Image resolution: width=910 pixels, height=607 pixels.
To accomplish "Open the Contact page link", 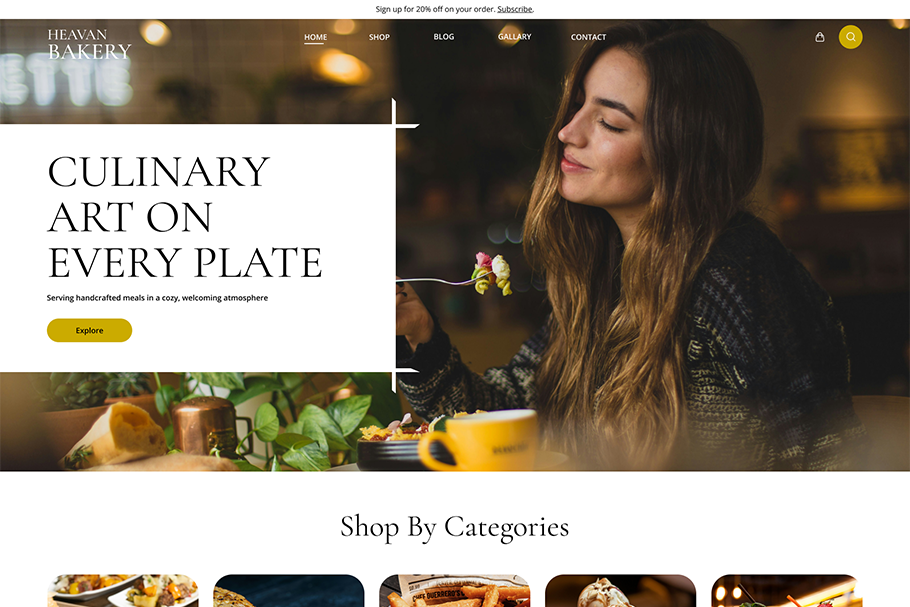I will (x=588, y=37).
